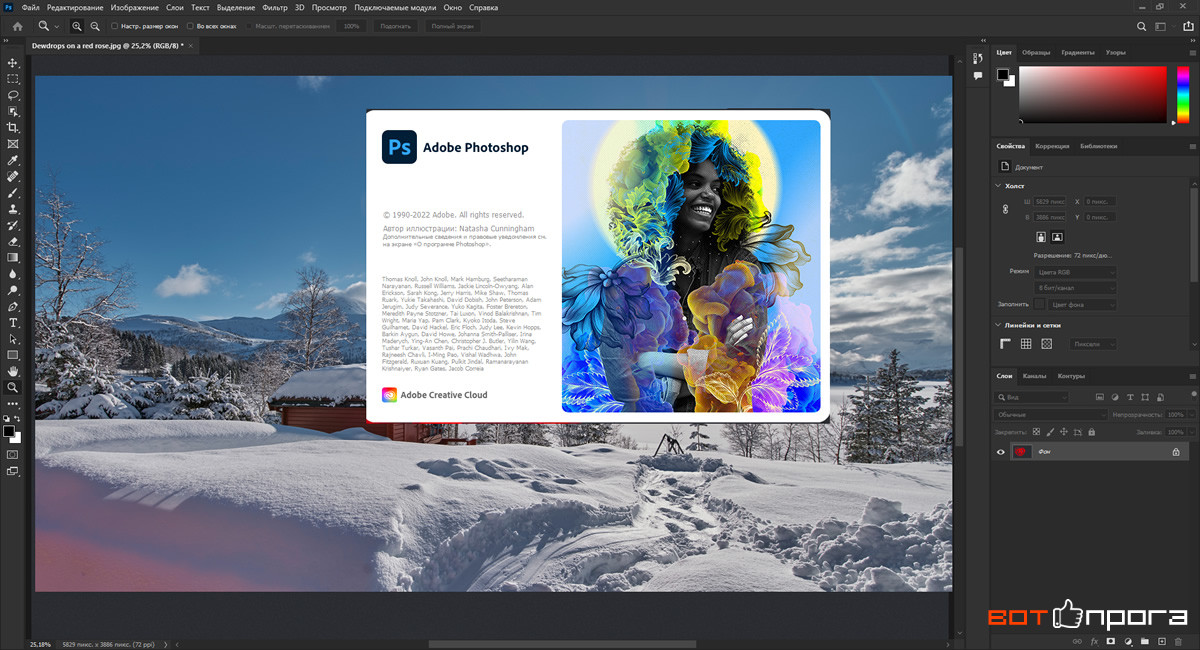Select the Zoom tool in toolbar
Screen dimensions: 1200x650
(x=13, y=387)
